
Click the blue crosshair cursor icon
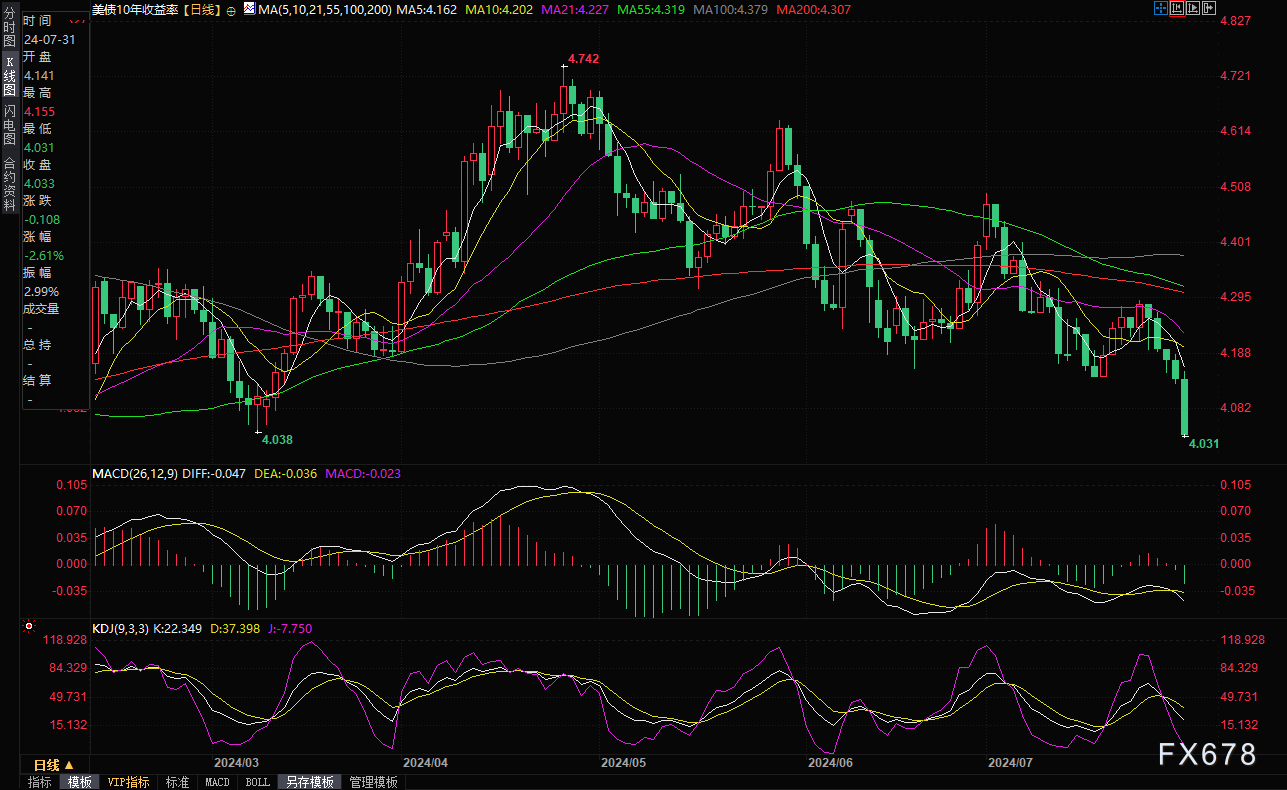(x=1160, y=9)
